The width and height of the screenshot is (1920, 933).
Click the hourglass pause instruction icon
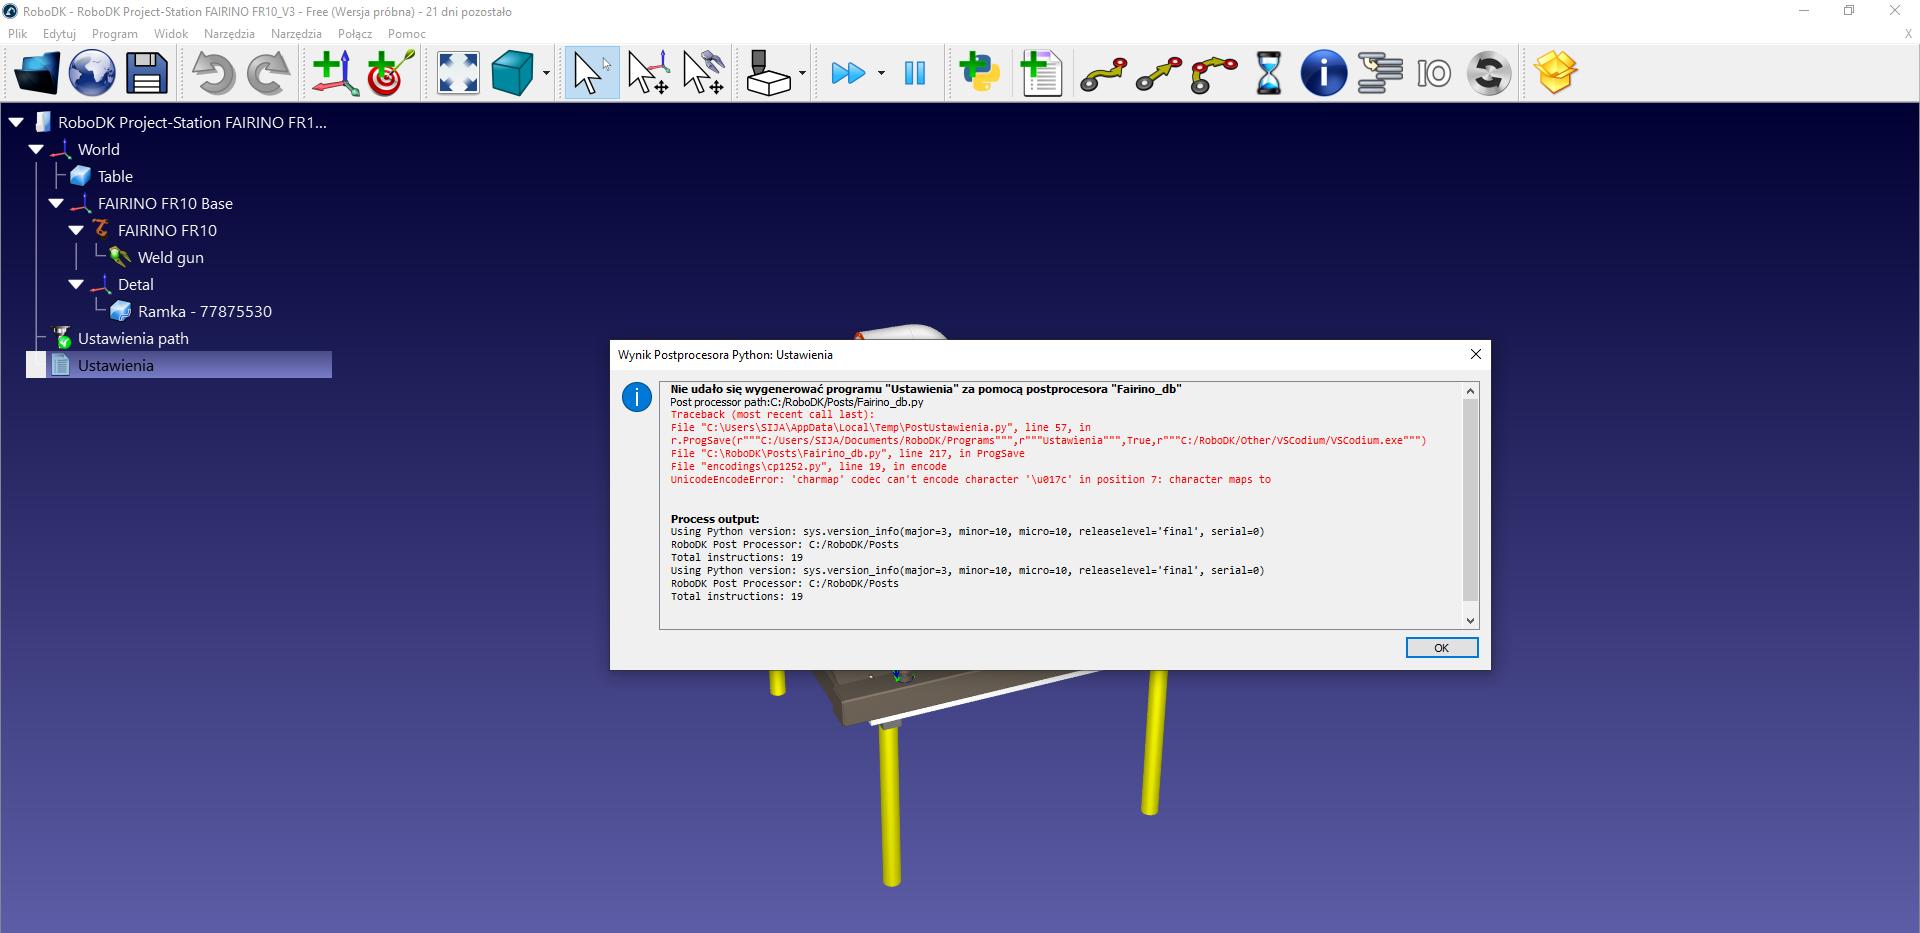1268,73
